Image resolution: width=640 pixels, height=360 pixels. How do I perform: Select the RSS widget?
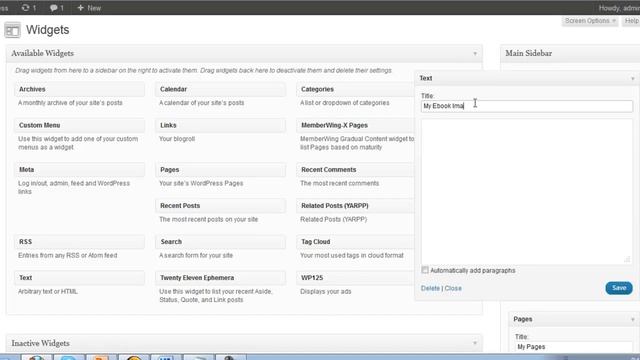pyautogui.click(x=80, y=242)
